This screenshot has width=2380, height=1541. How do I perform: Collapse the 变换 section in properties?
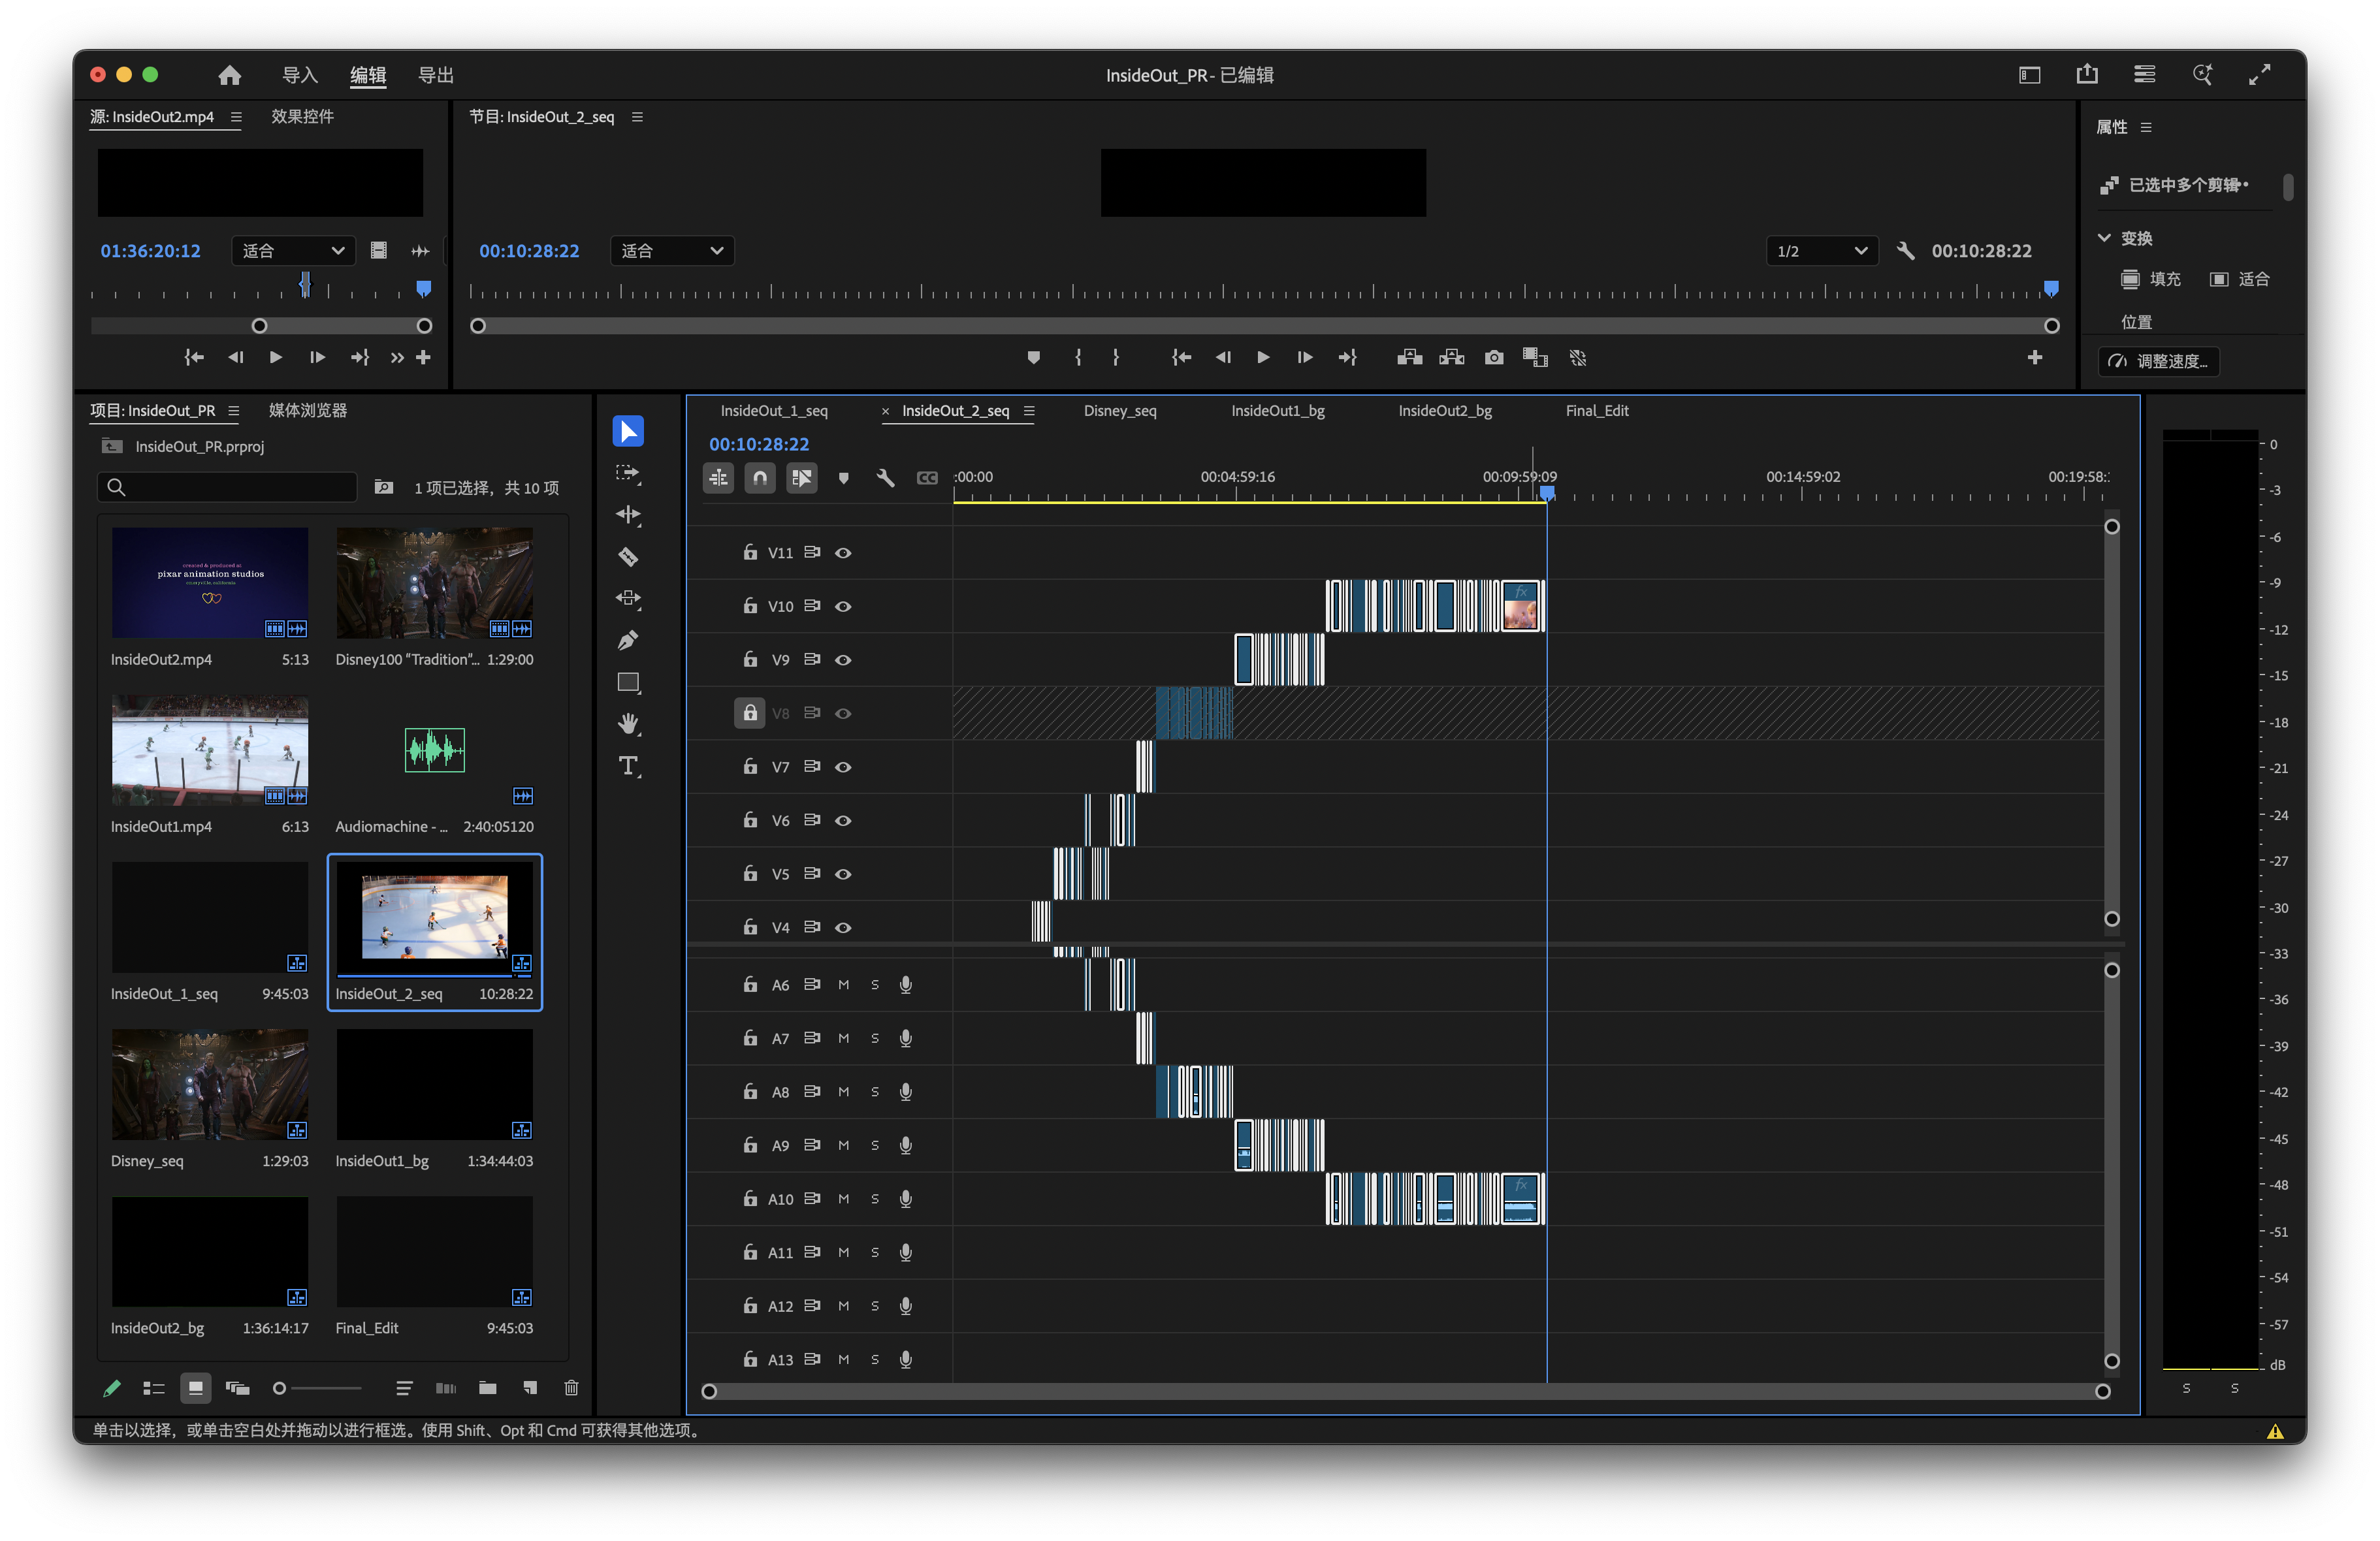2104,238
